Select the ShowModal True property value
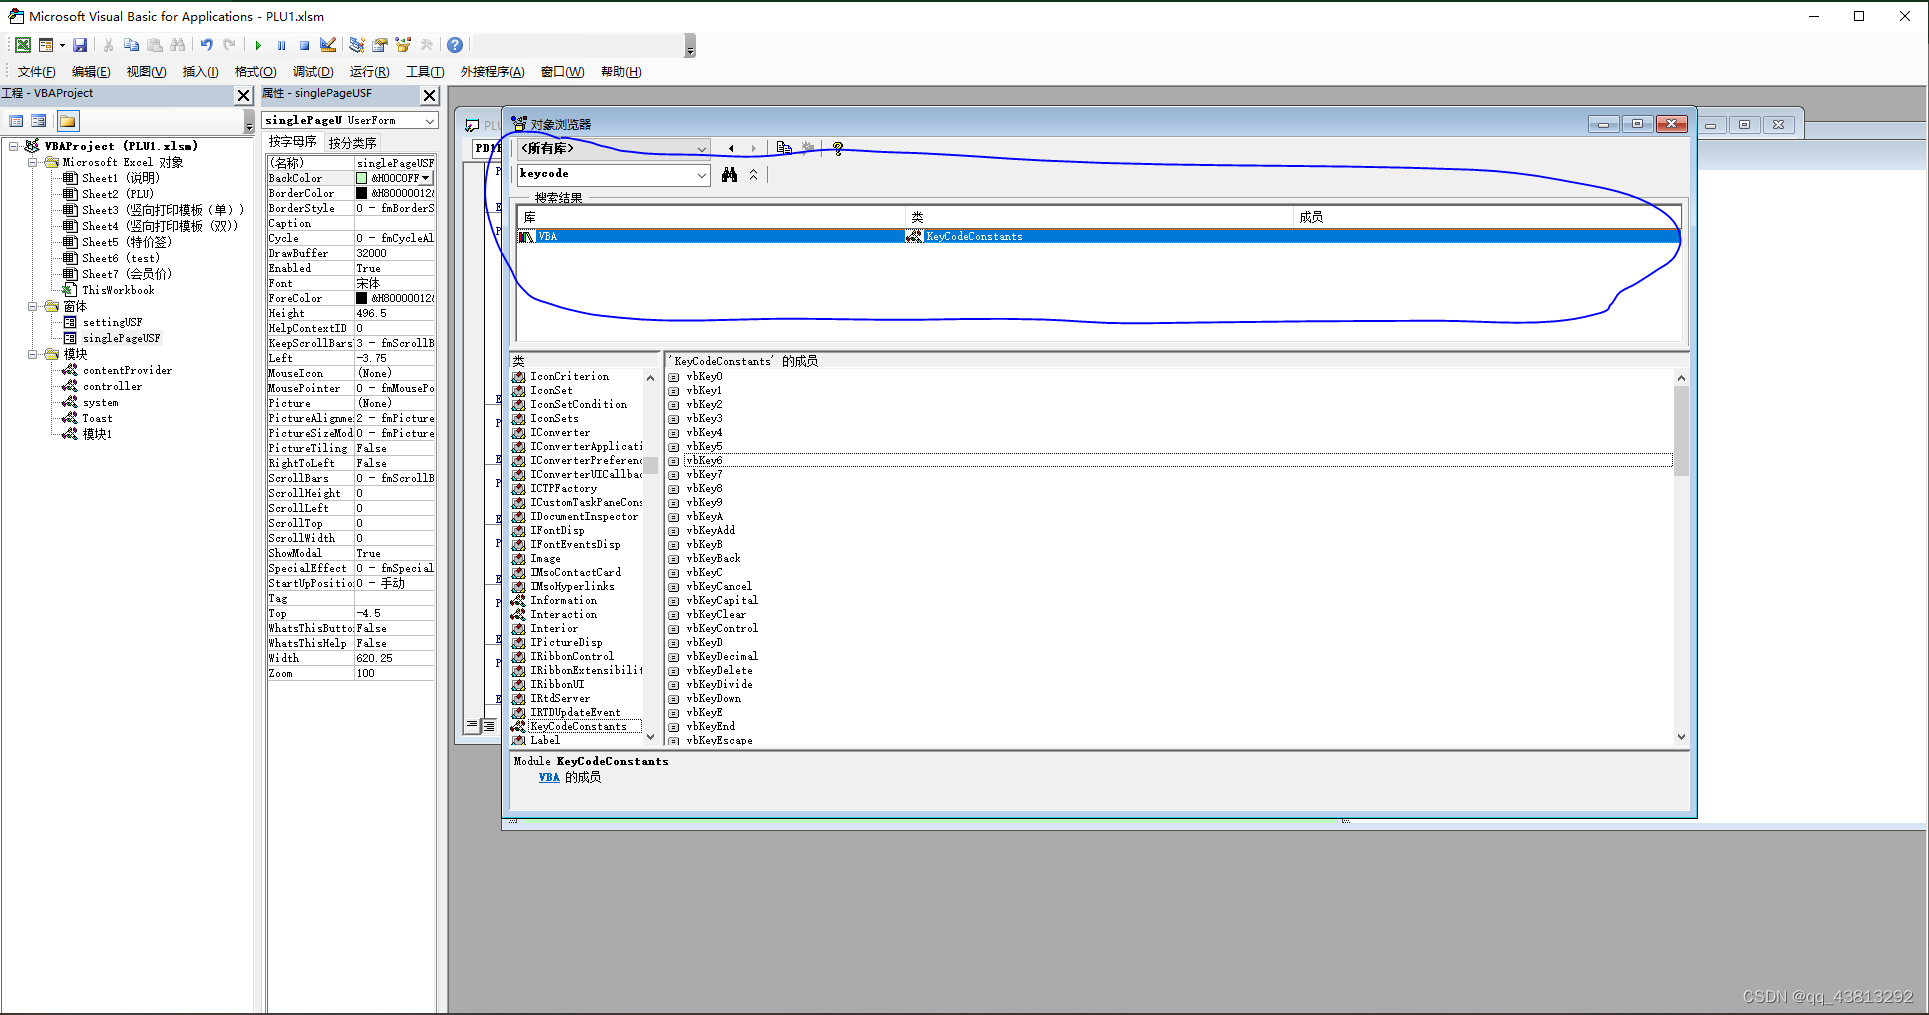This screenshot has height=1015, width=1929. pyautogui.click(x=368, y=552)
